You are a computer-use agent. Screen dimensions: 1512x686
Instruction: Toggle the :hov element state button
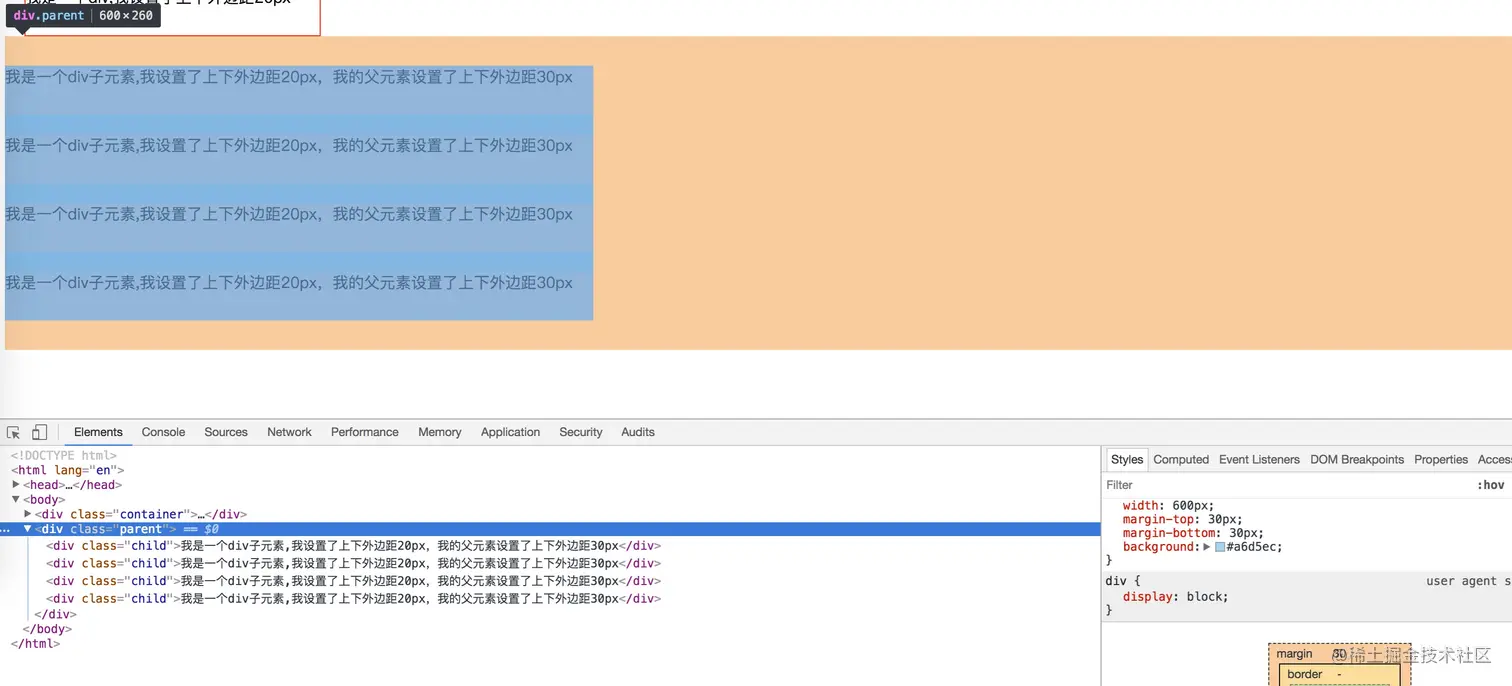pos(1490,485)
